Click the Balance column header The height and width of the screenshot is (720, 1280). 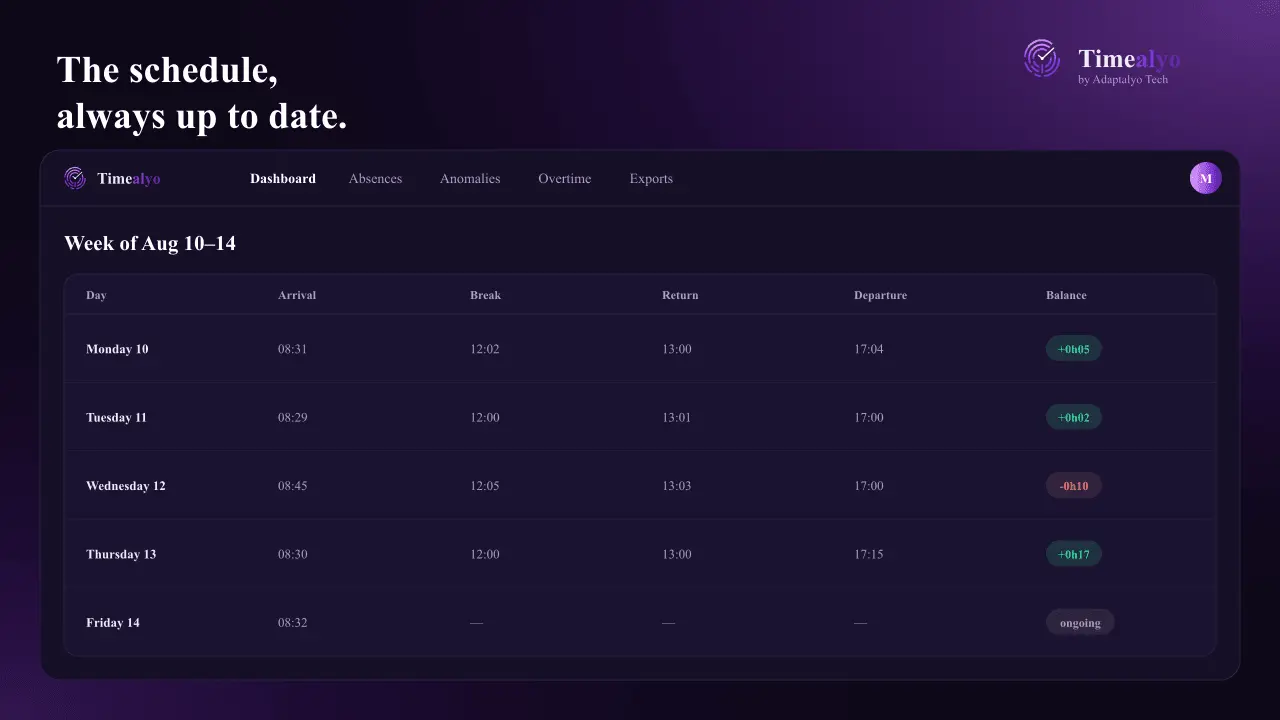pyautogui.click(x=1066, y=295)
